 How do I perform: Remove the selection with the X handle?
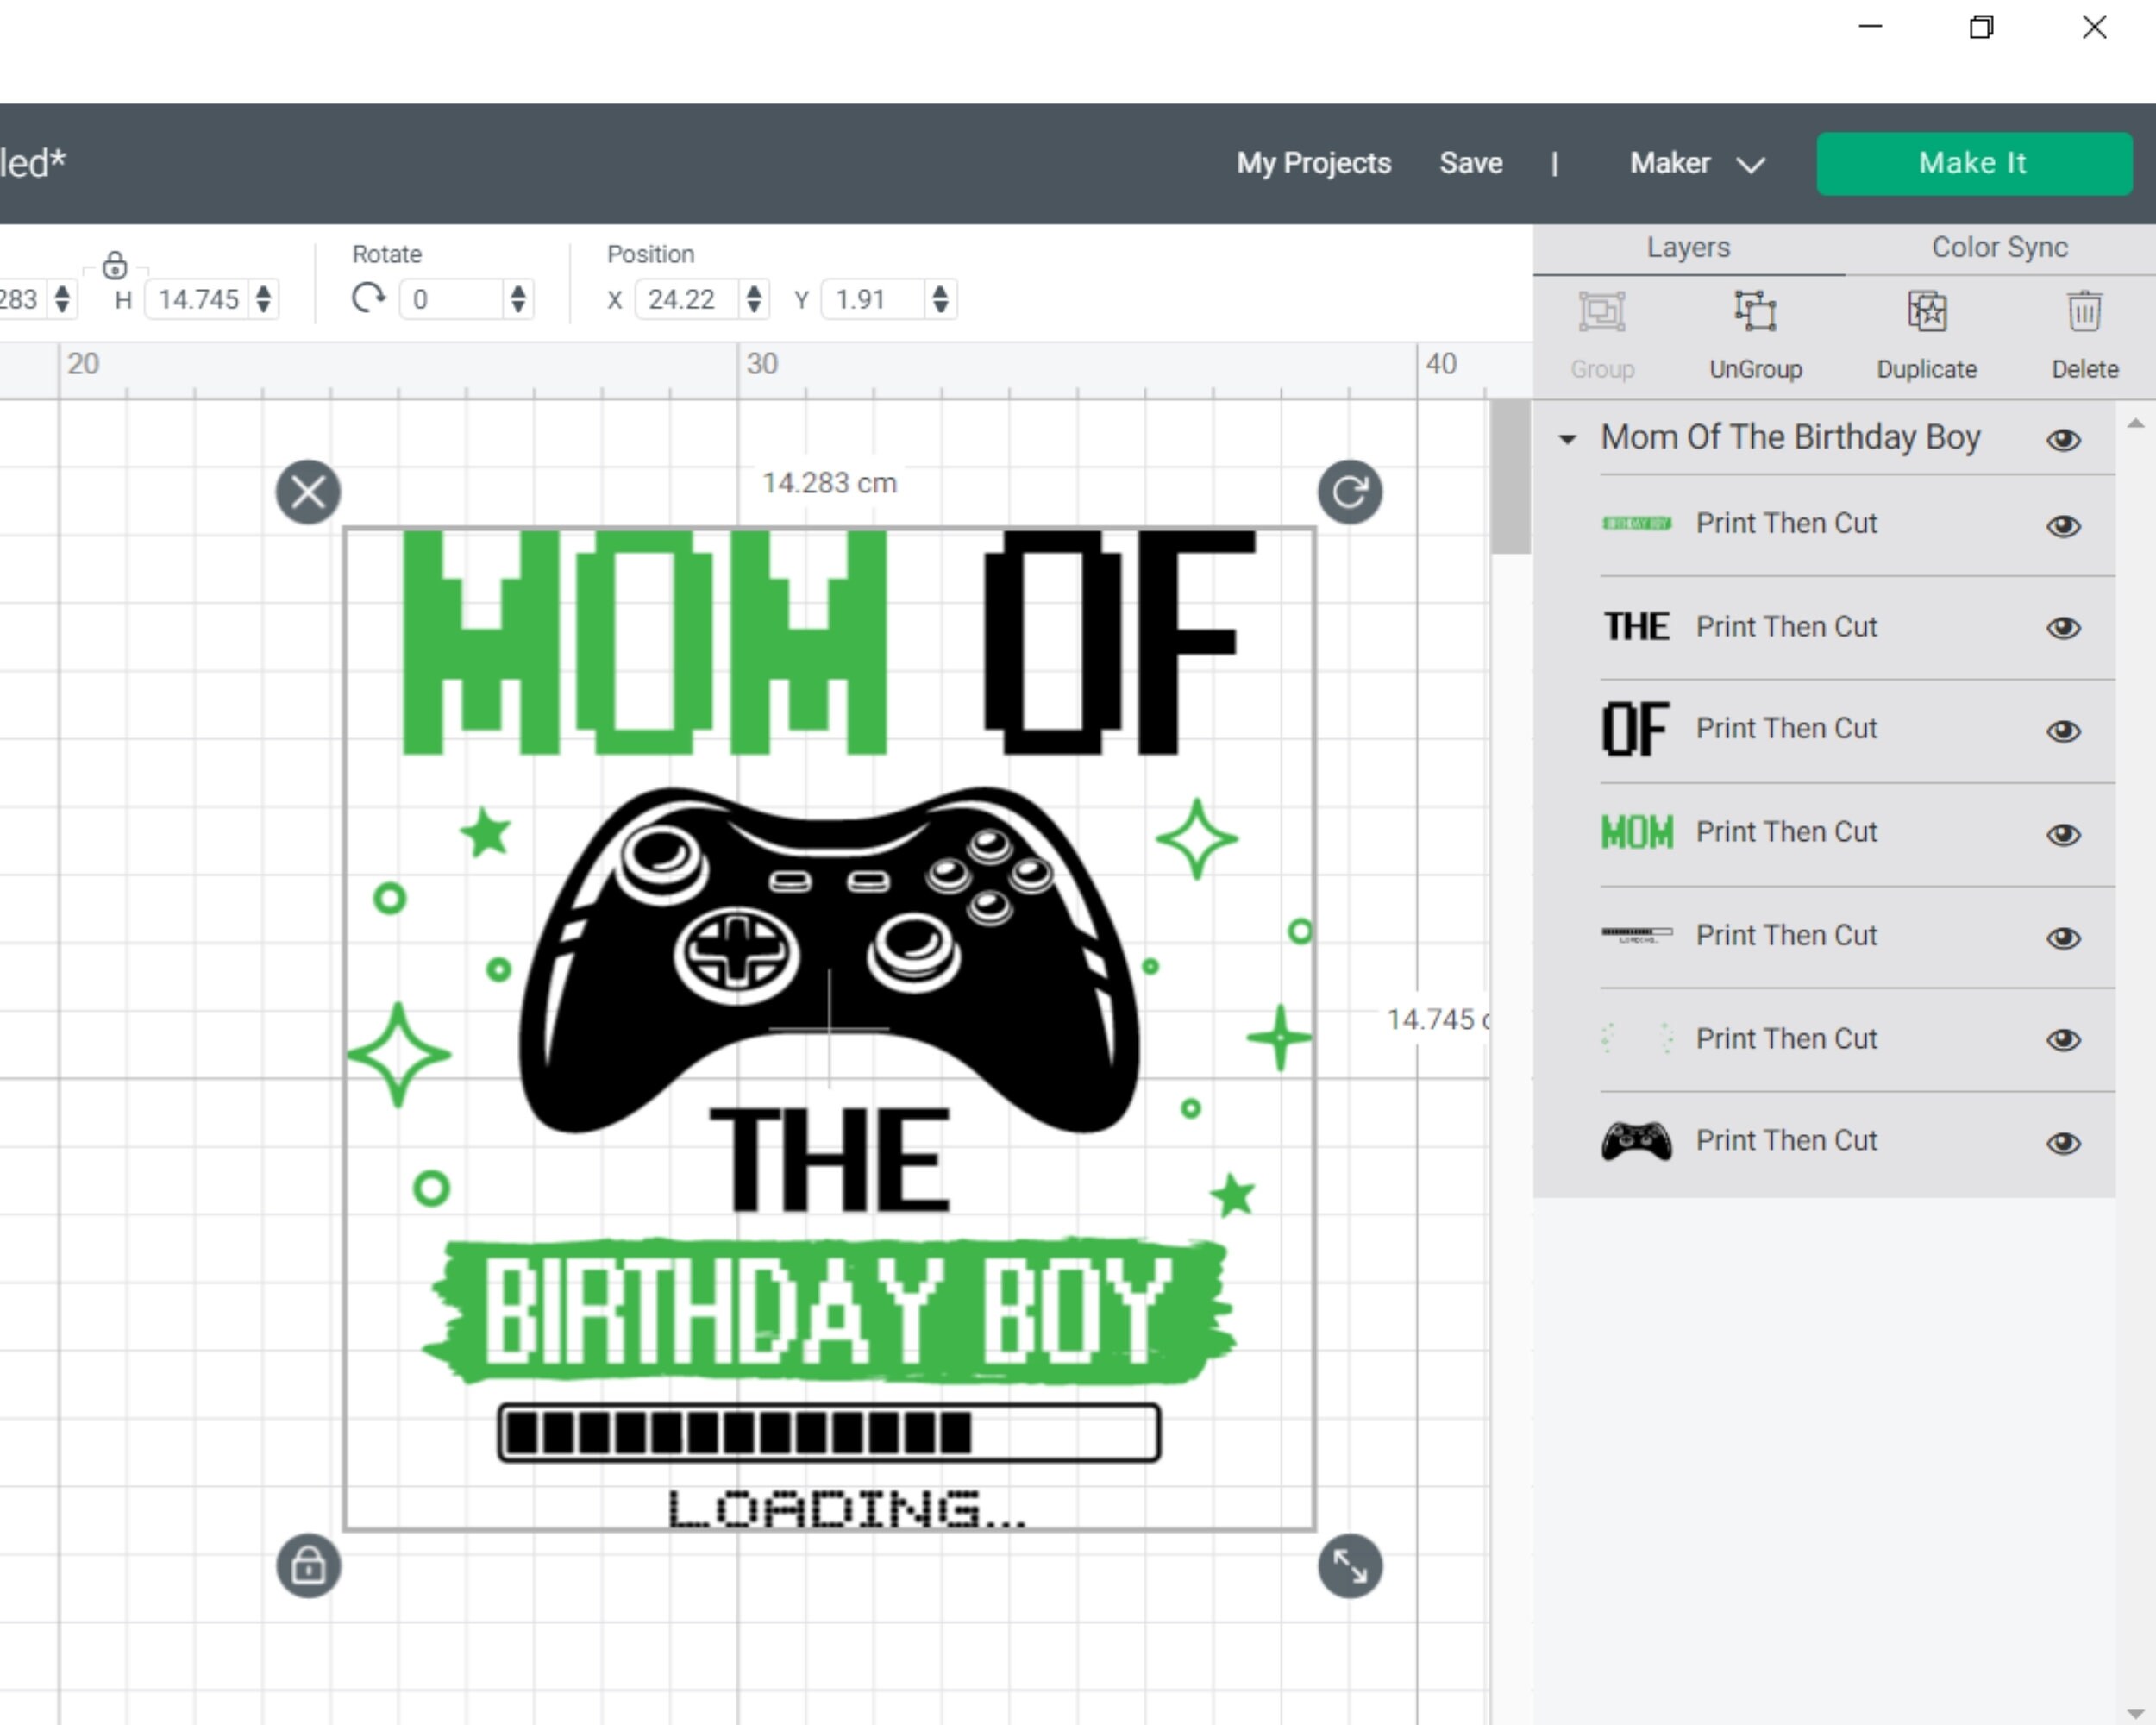click(307, 491)
